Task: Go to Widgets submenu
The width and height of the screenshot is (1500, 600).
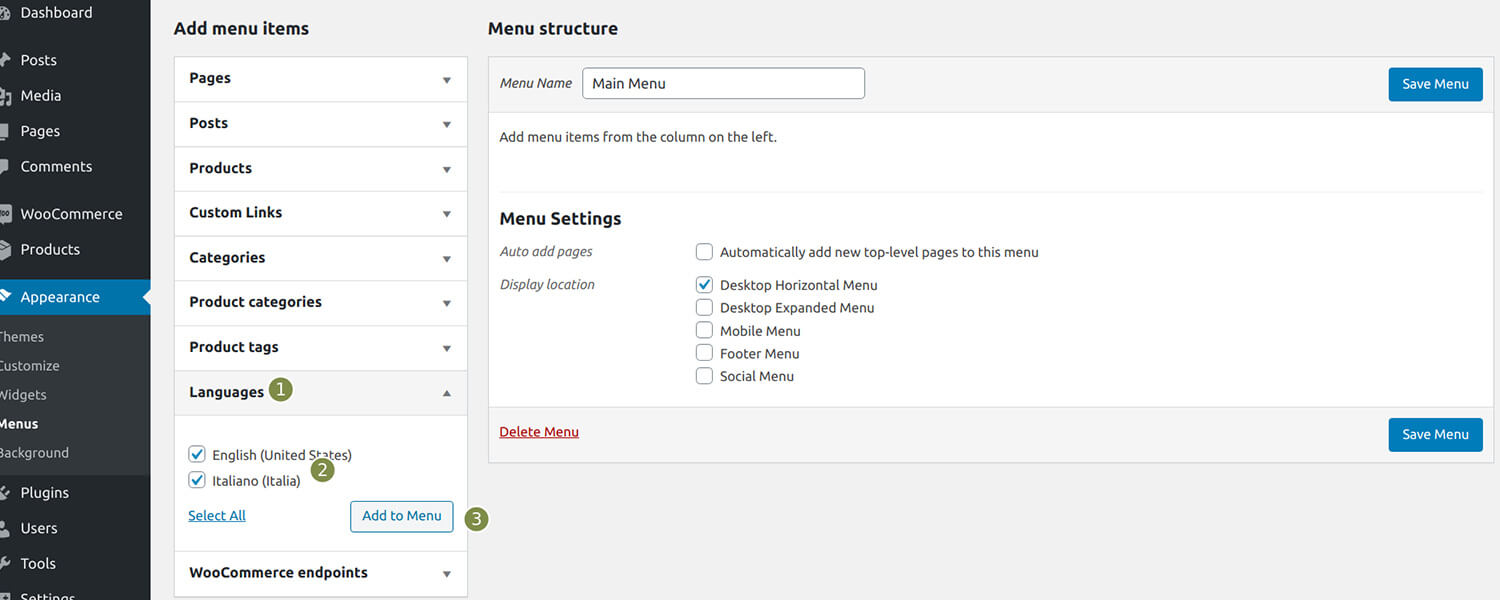Action: coord(23,395)
